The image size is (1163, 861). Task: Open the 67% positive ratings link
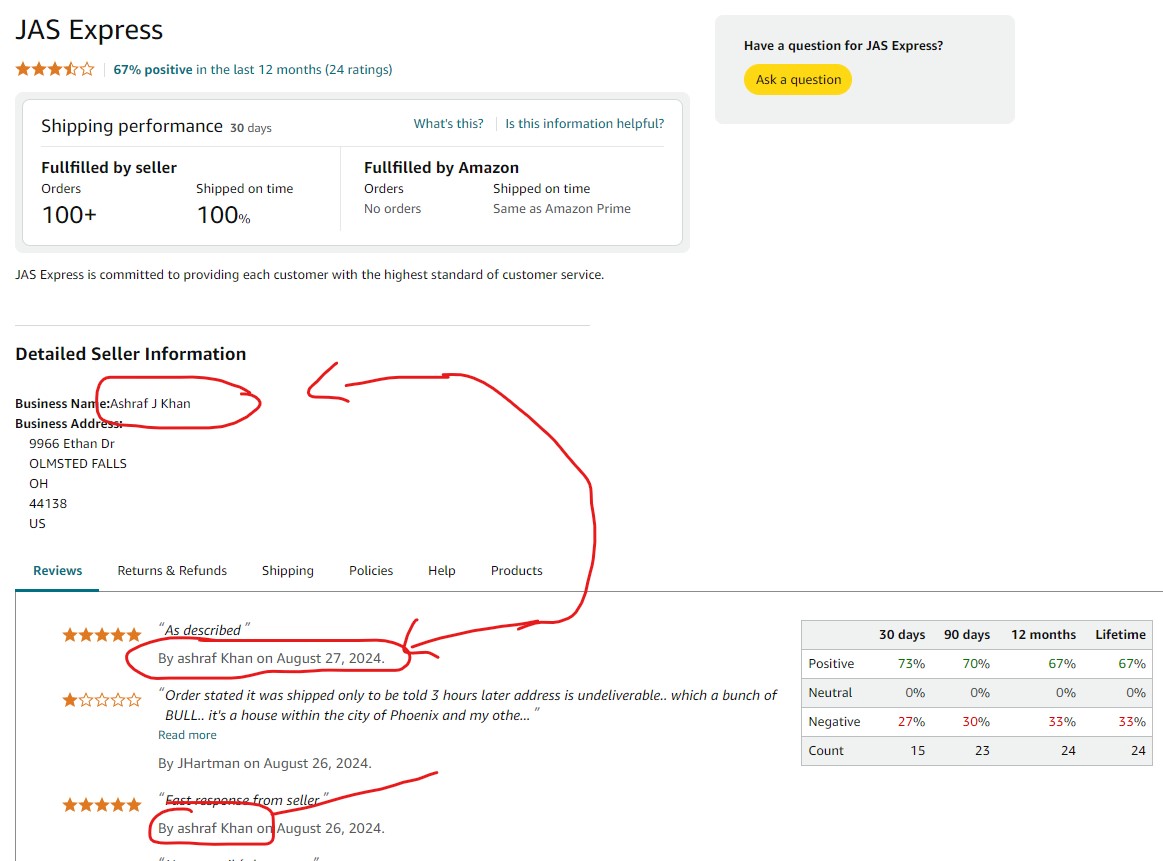point(253,70)
